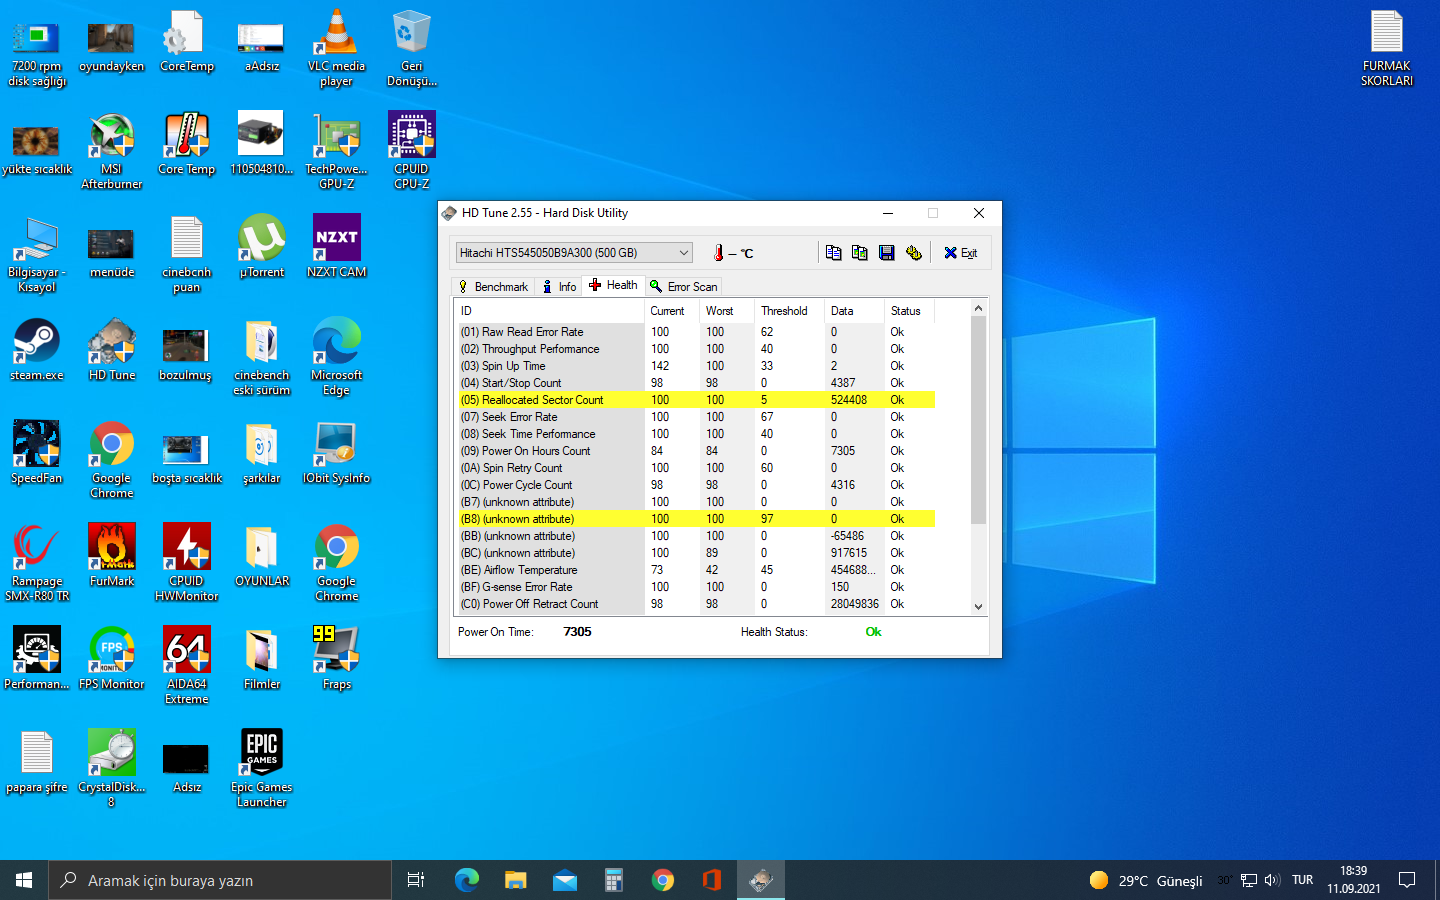
Task: Open File Explorer from the taskbar
Action: click(515, 880)
